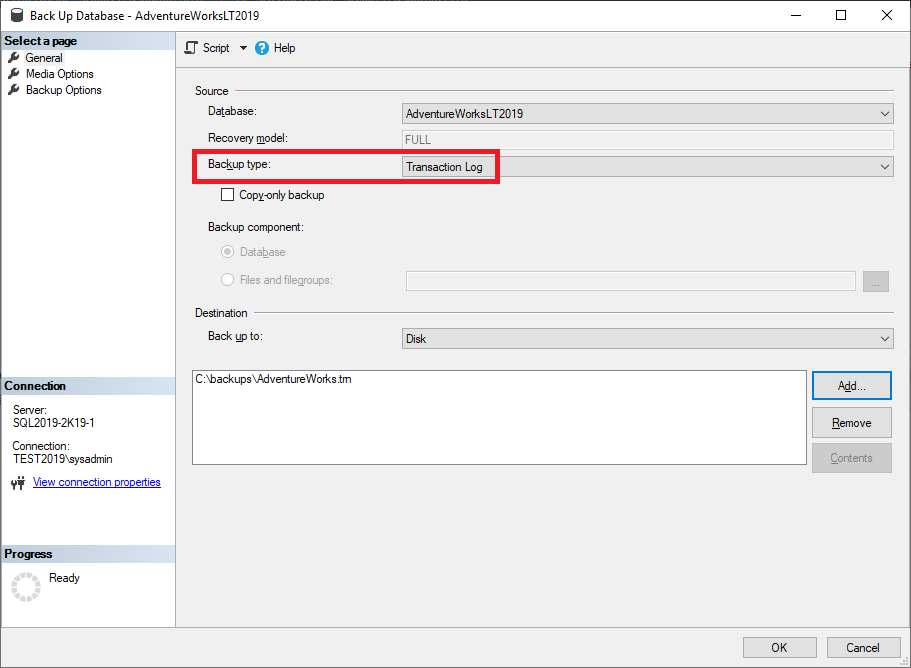Open the Database dropdown

coord(884,113)
